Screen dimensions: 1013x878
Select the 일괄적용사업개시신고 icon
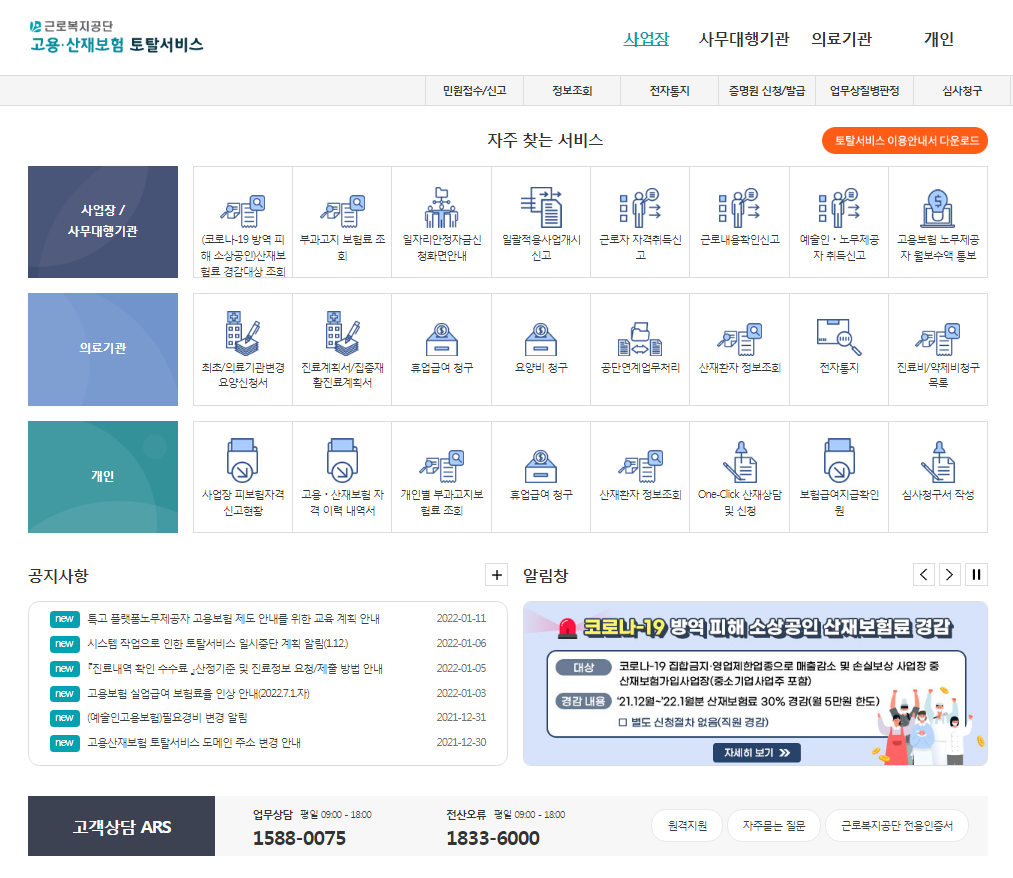pyautogui.click(x=540, y=221)
